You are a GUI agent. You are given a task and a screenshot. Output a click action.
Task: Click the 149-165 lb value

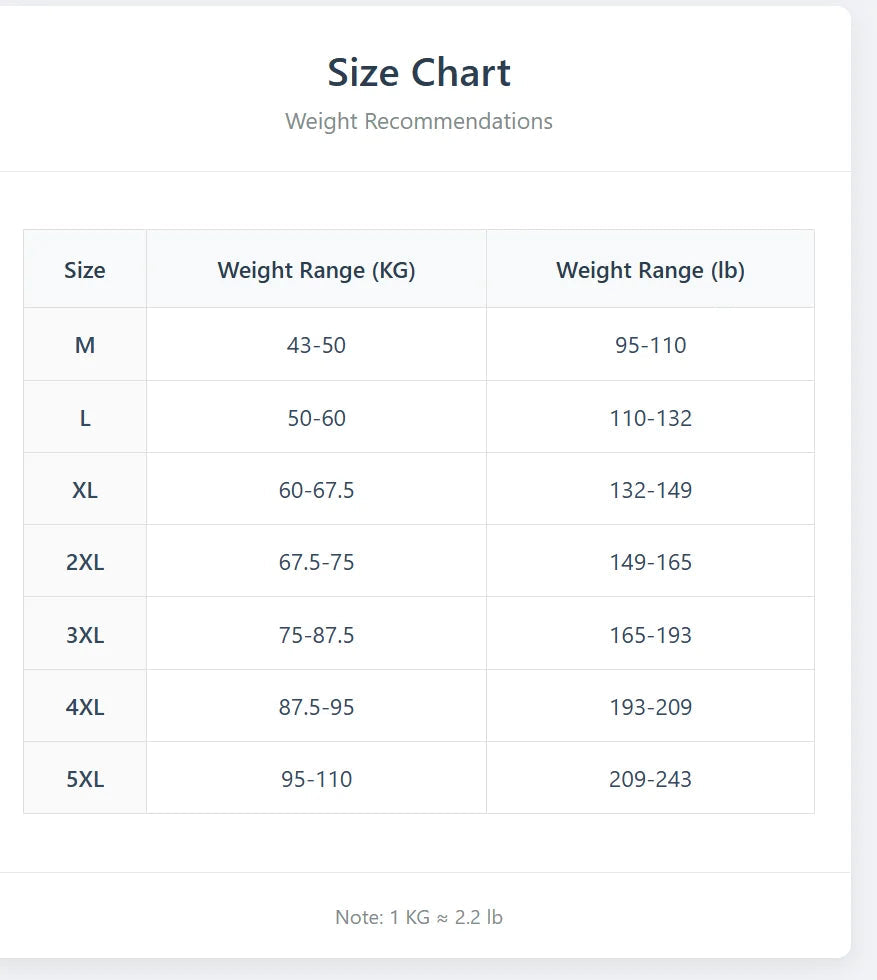(650, 562)
